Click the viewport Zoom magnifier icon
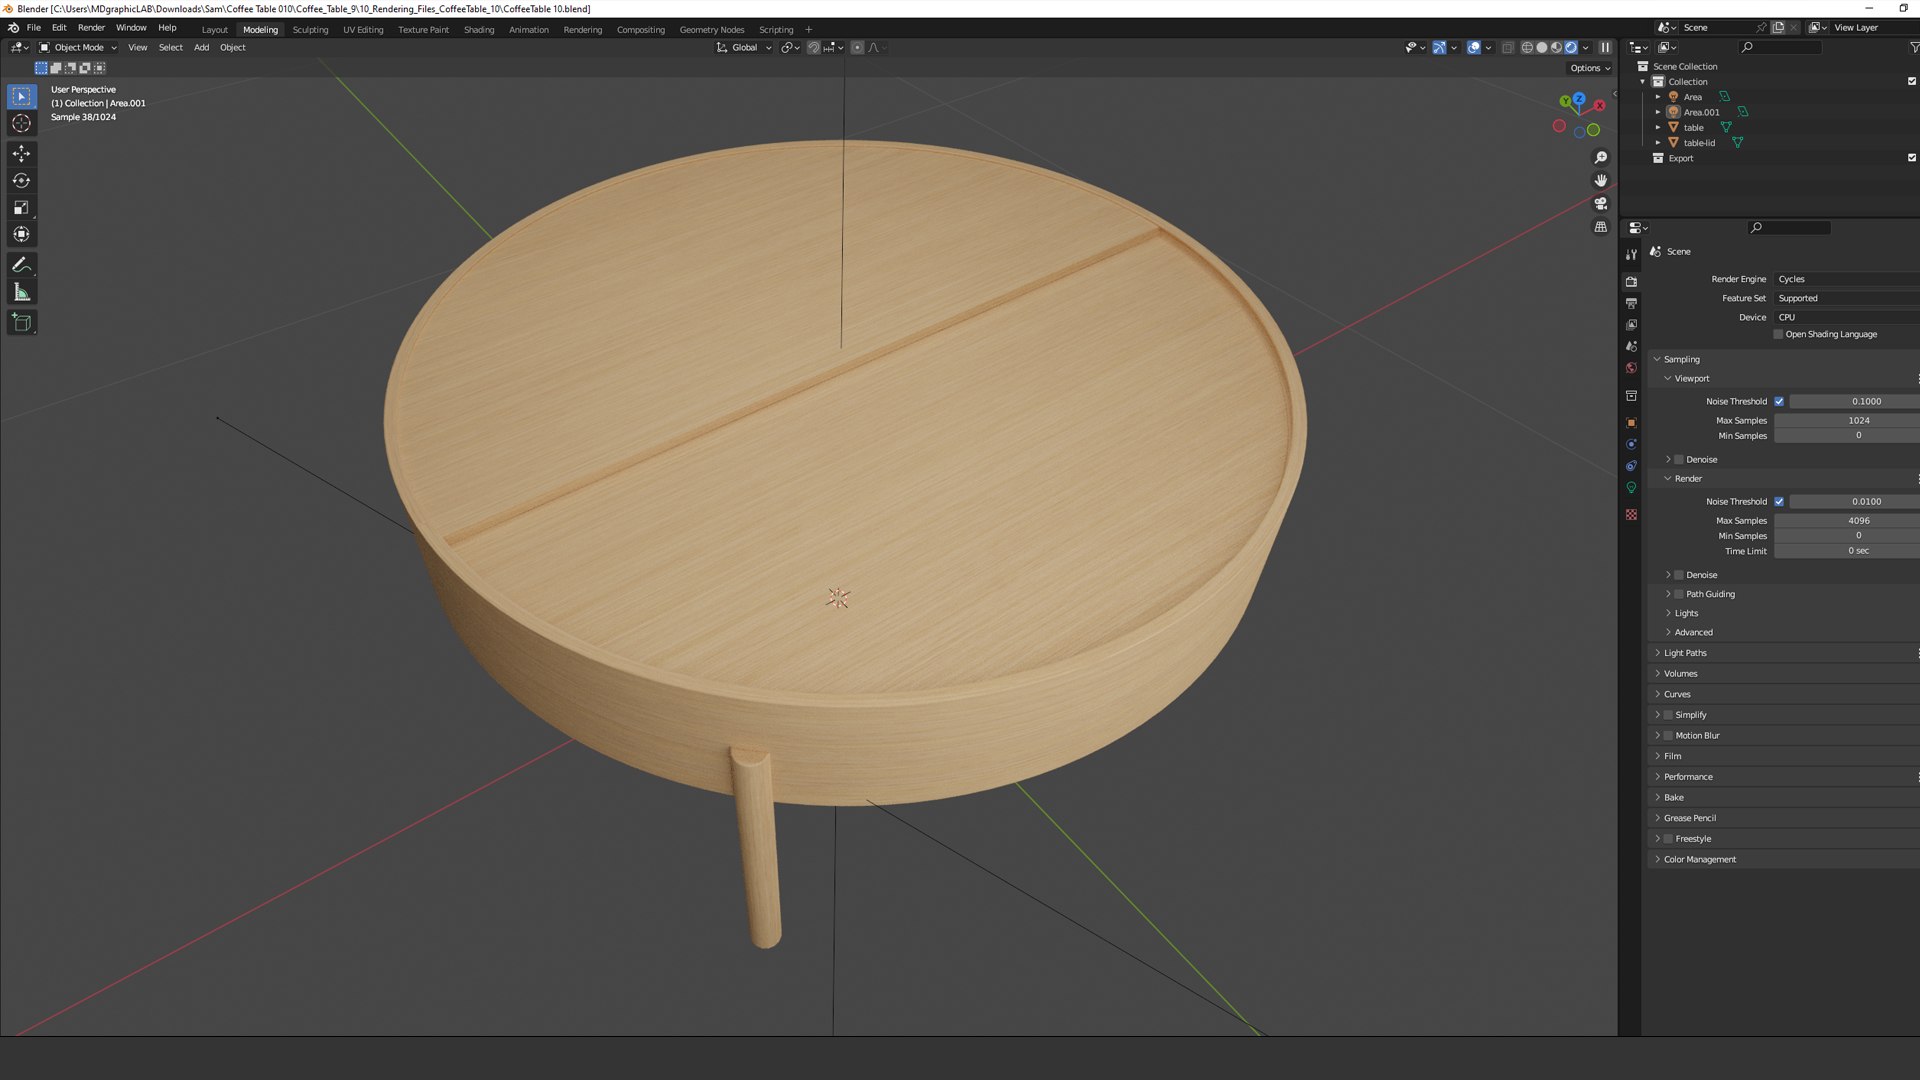This screenshot has width=1920, height=1080. (x=1600, y=158)
